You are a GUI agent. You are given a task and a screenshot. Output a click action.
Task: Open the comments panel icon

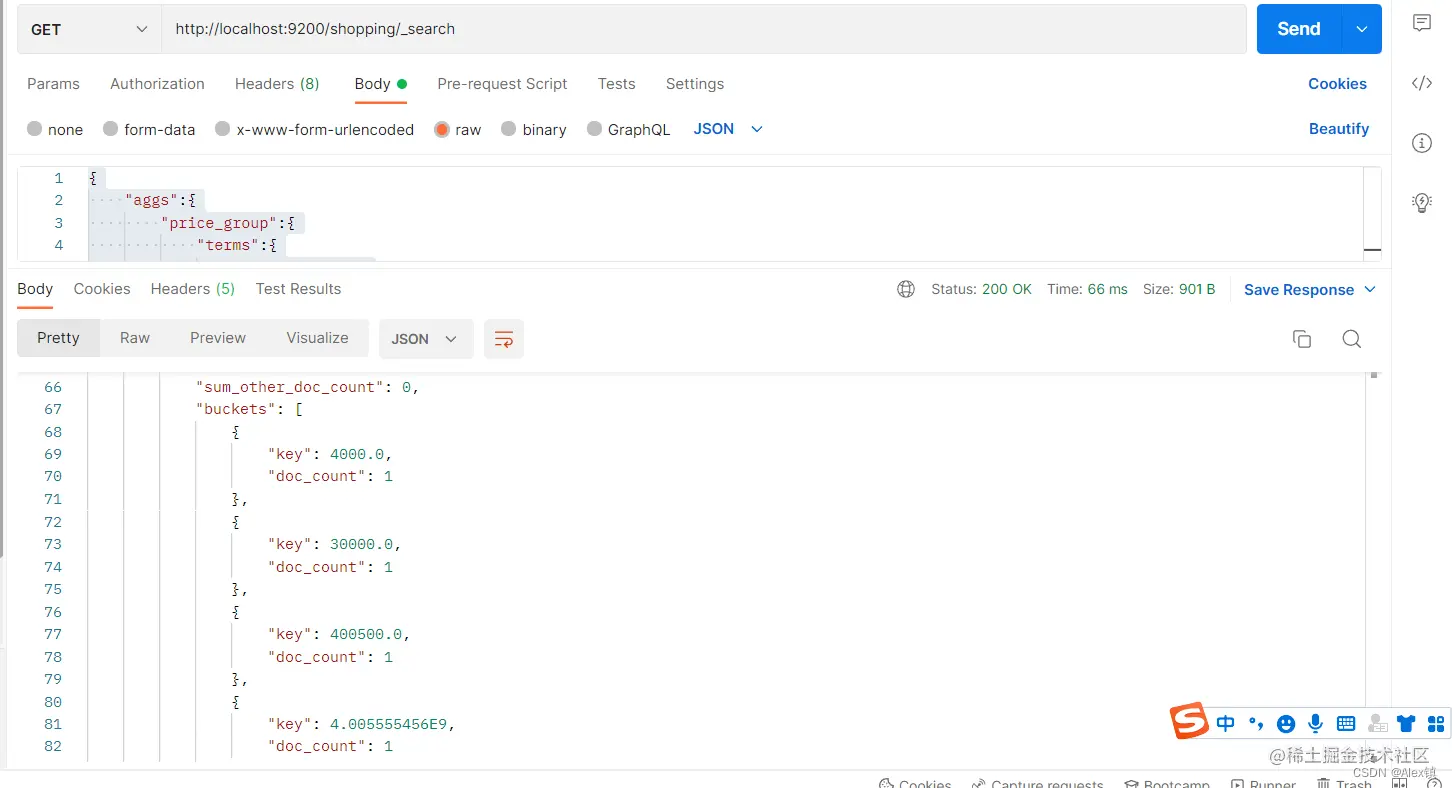pos(1422,23)
